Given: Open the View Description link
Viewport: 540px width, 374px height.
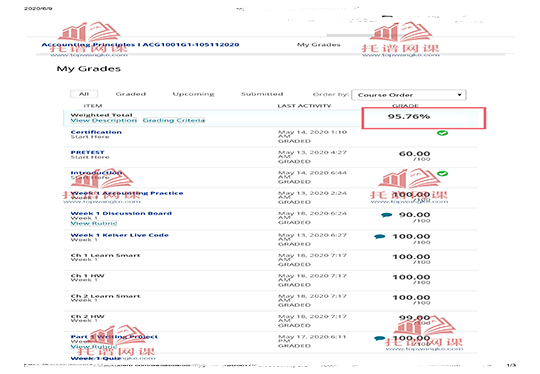Looking at the screenshot, I should coord(104,121).
